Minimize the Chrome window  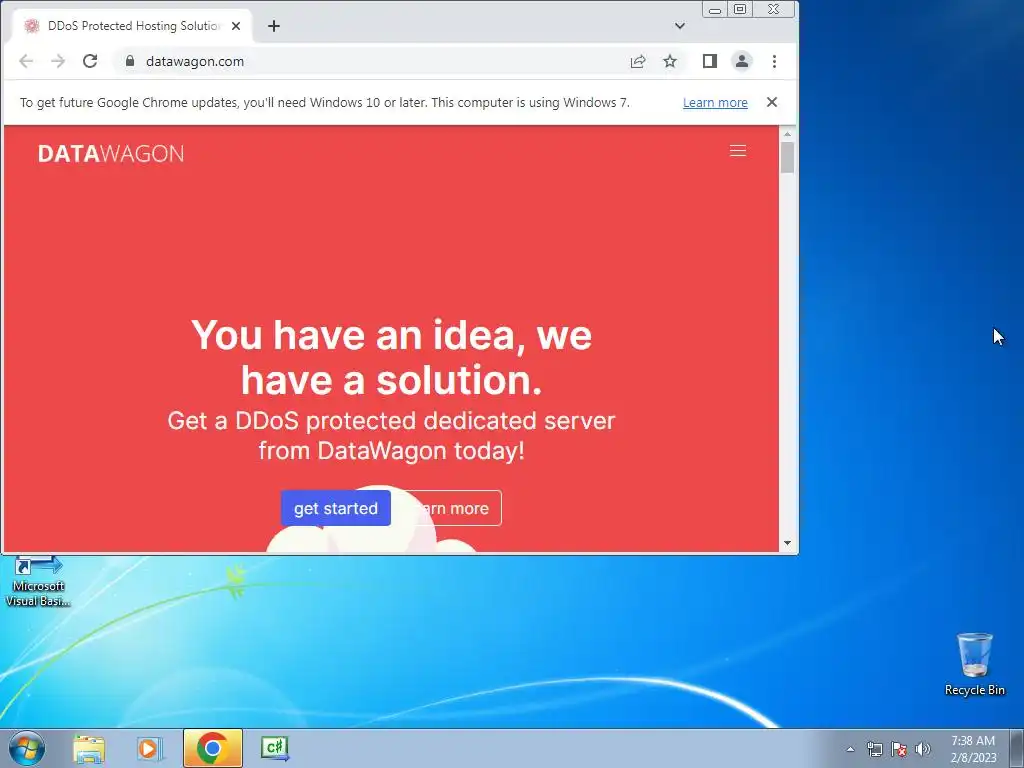pos(715,9)
